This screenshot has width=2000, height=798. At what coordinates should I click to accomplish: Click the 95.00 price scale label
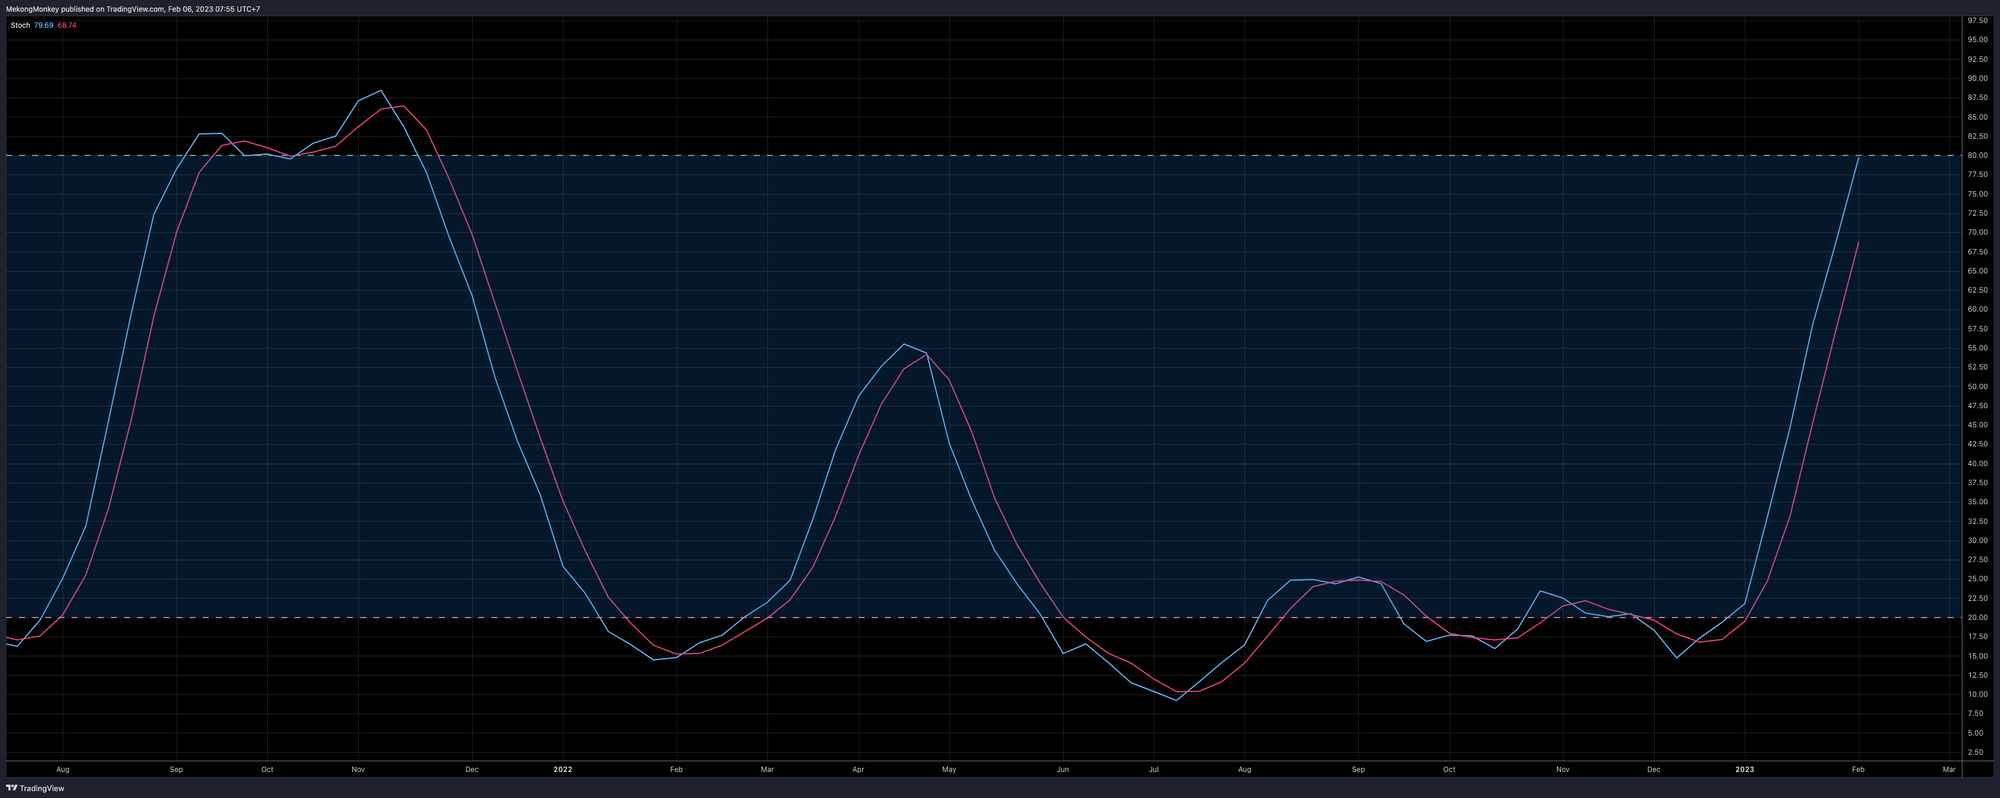click(x=1977, y=40)
